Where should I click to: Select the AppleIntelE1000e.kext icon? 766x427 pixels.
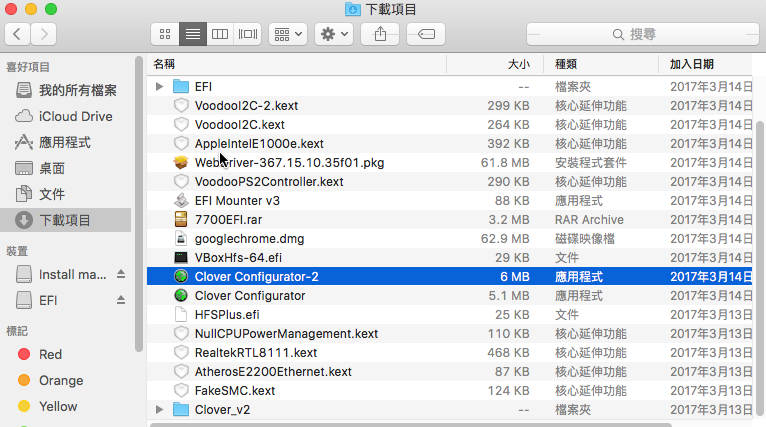tap(181, 144)
